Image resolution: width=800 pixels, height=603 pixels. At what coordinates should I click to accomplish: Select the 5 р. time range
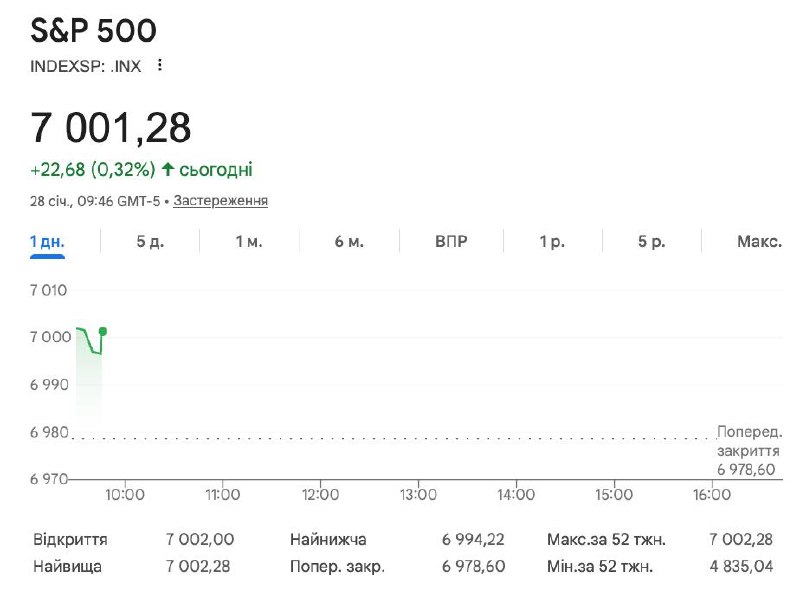(651, 242)
